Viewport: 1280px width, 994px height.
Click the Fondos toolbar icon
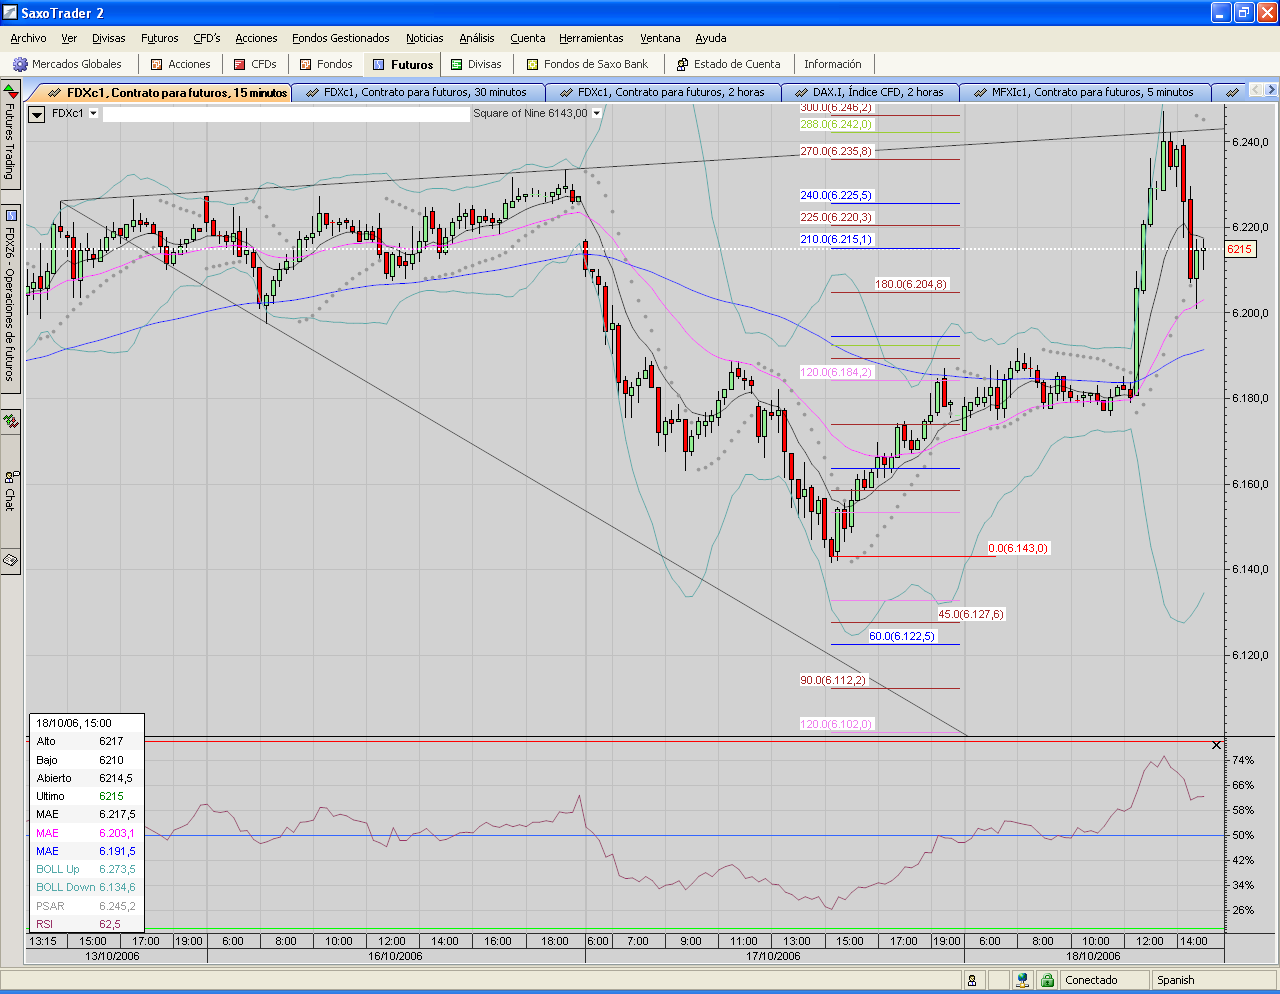[x=306, y=64]
